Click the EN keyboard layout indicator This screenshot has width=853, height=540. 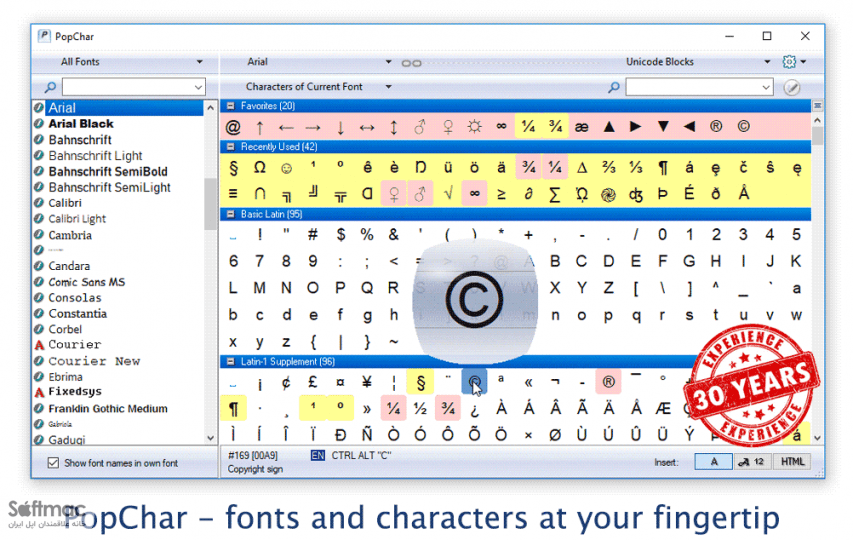(318, 456)
